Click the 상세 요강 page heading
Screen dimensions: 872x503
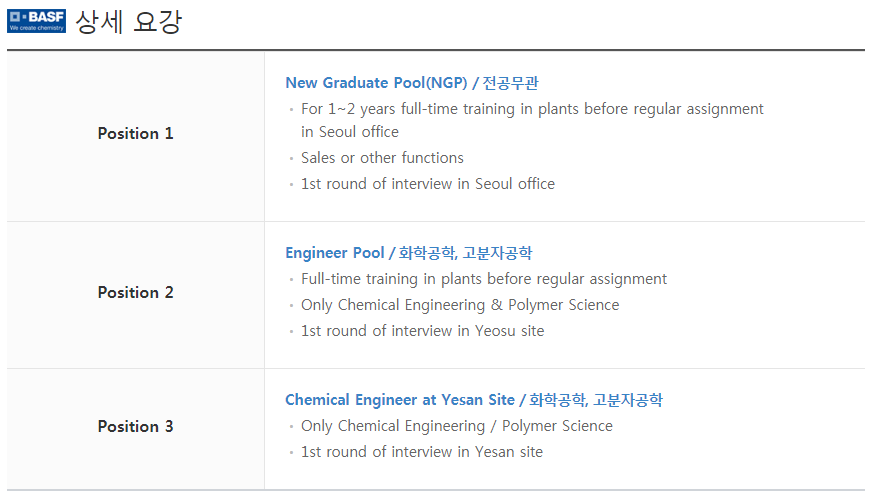coord(129,22)
